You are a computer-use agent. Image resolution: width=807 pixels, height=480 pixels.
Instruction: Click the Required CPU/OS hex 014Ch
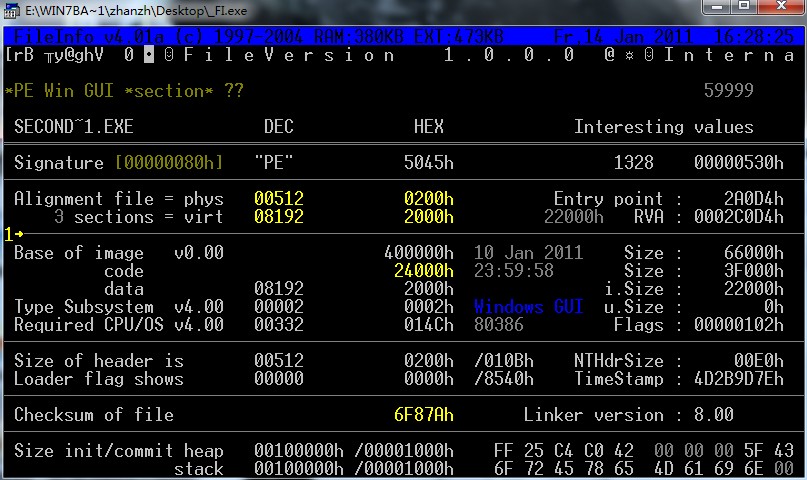(x=429, y=325)
